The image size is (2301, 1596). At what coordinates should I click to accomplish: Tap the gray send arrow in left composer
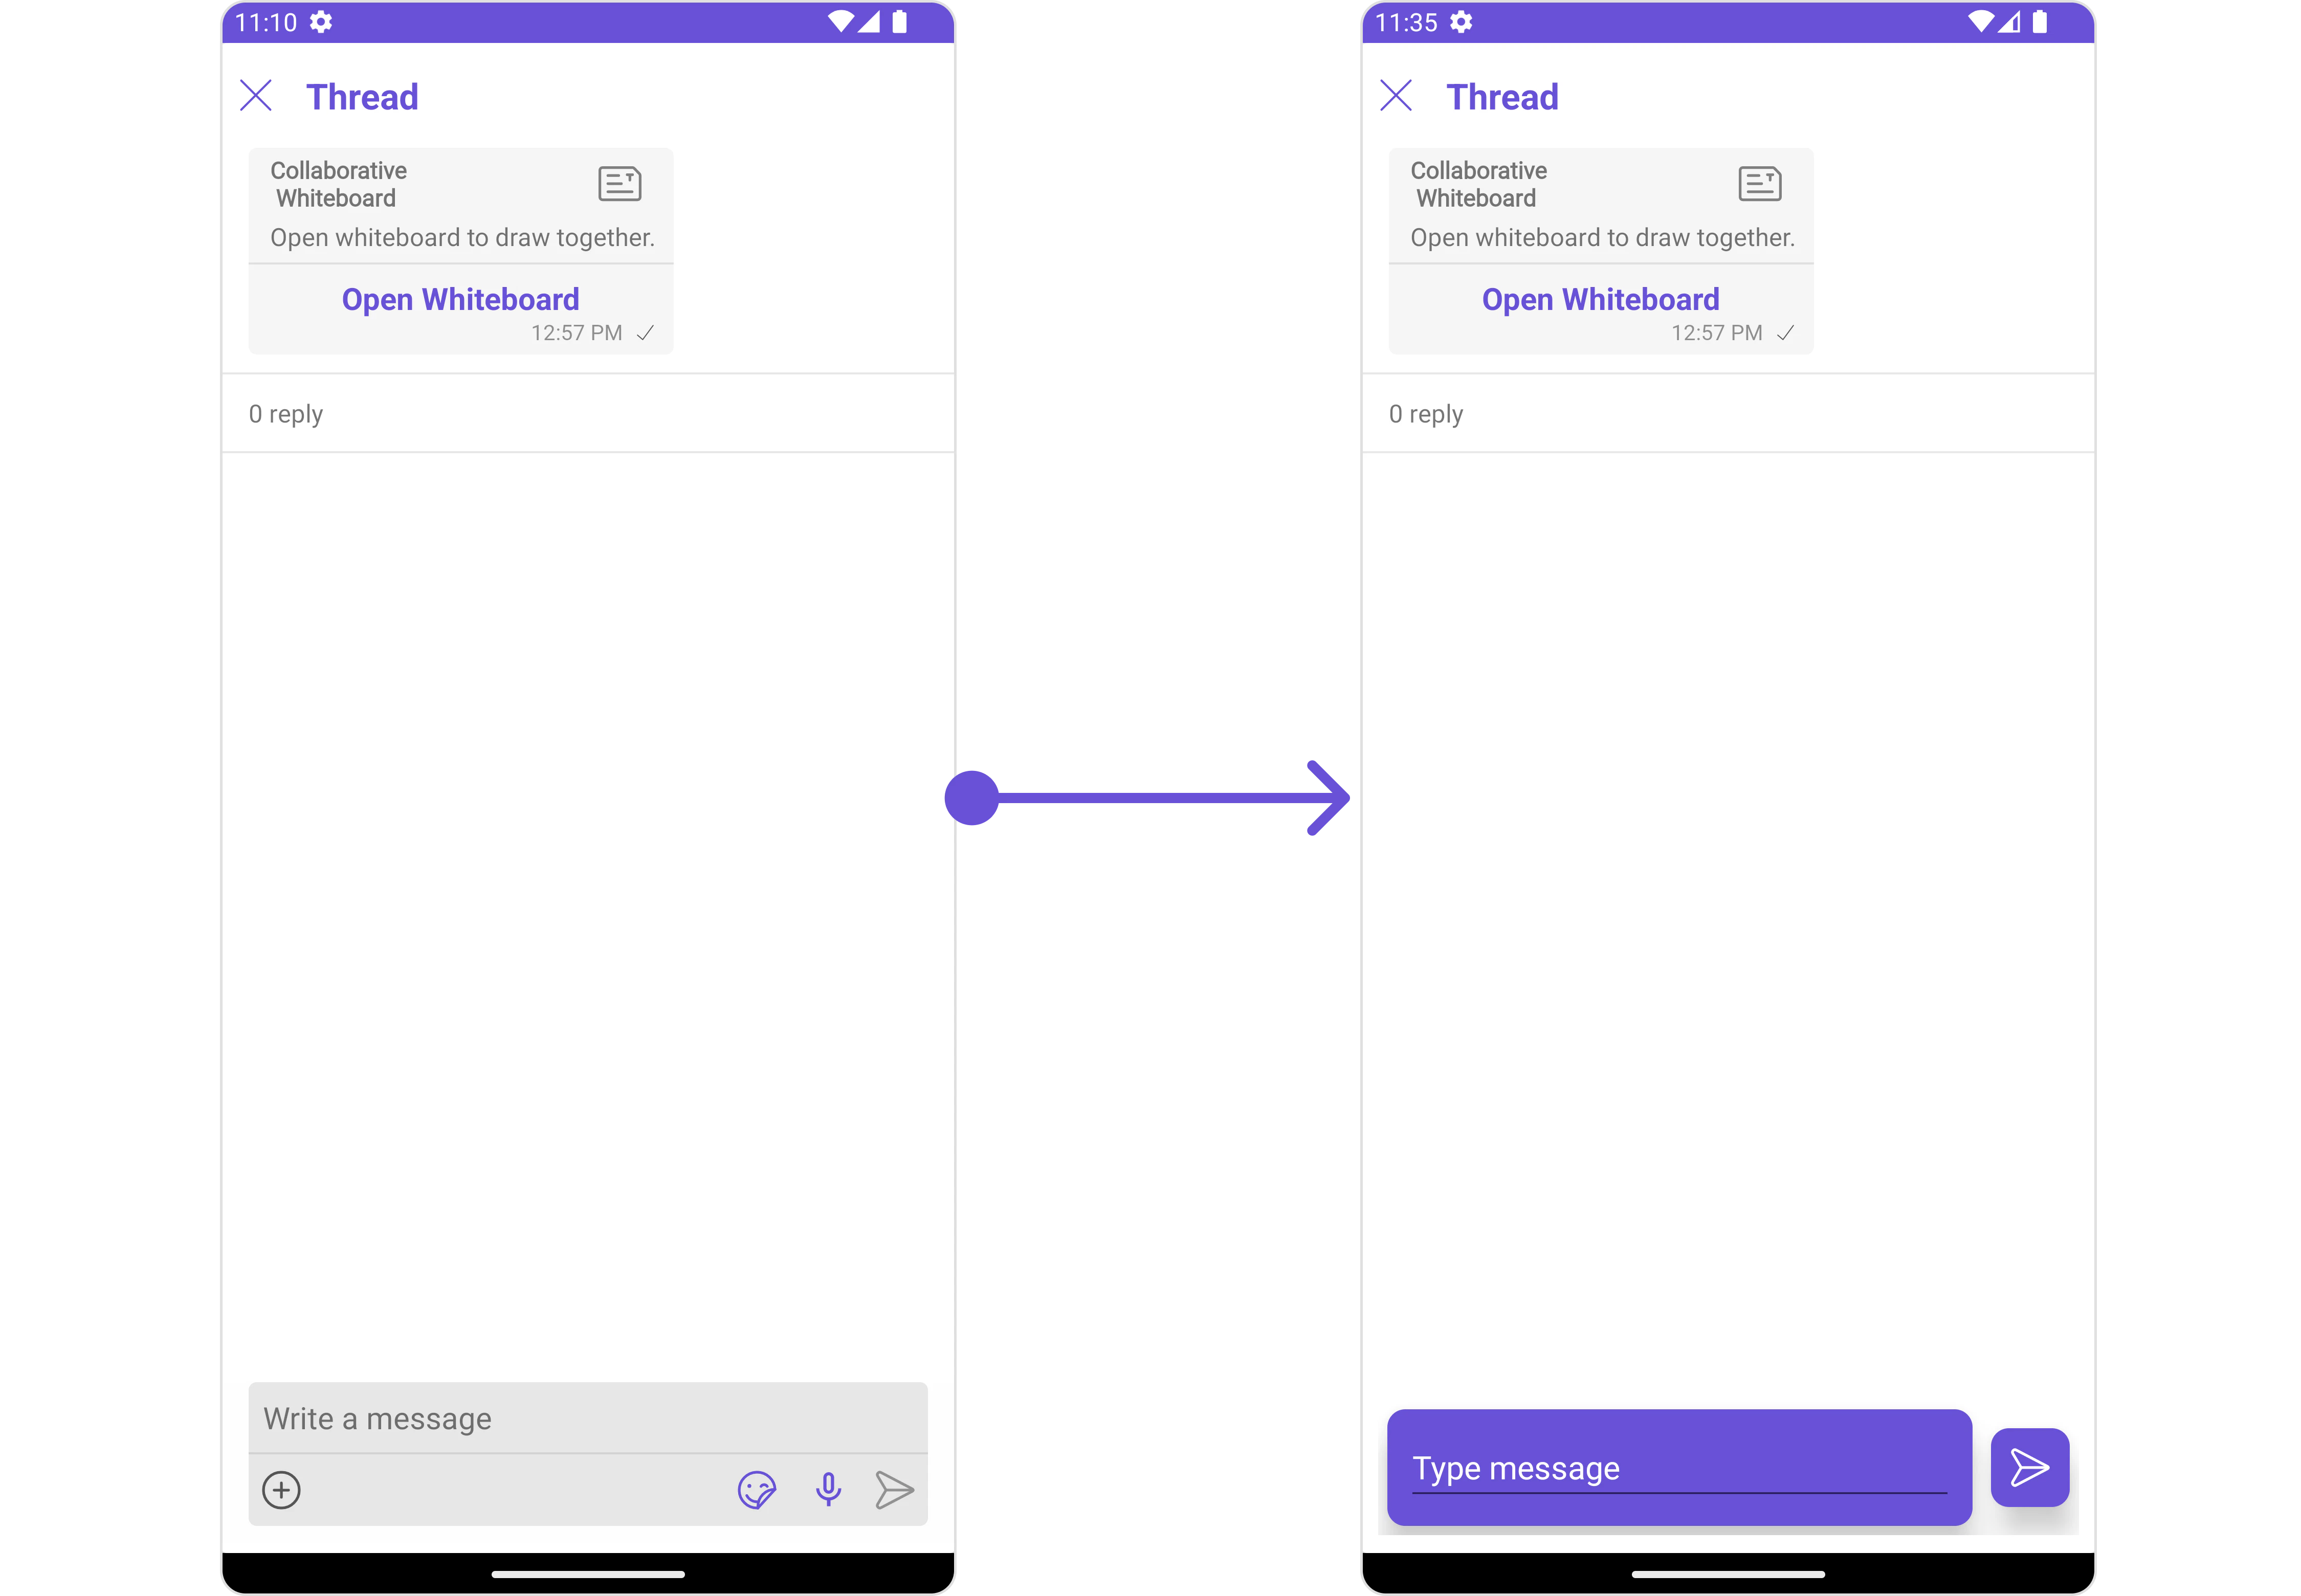pyautogui.click(x=894, y=1490)
